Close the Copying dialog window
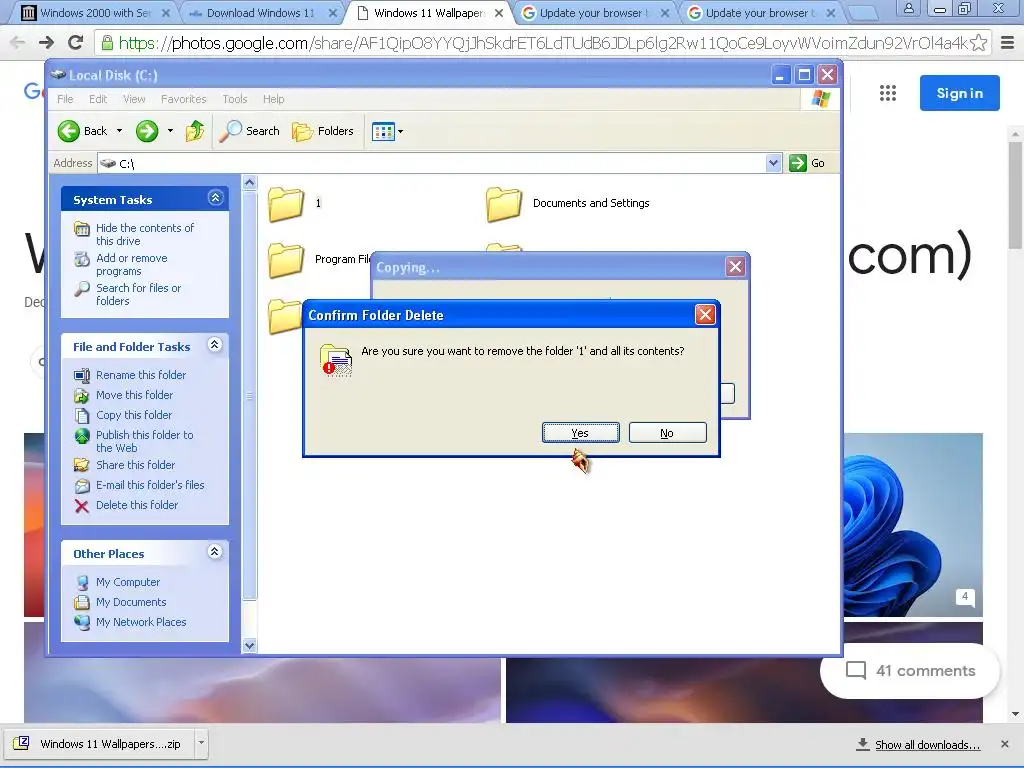Viewport: 1024px width, 768px height. click(735, 266)
